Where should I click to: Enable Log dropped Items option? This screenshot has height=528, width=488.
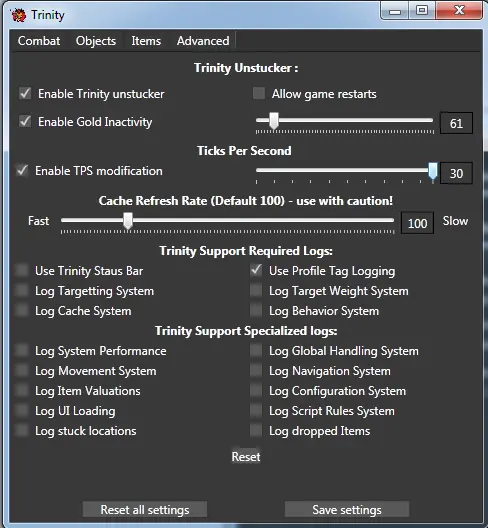(x=256, y=430)
